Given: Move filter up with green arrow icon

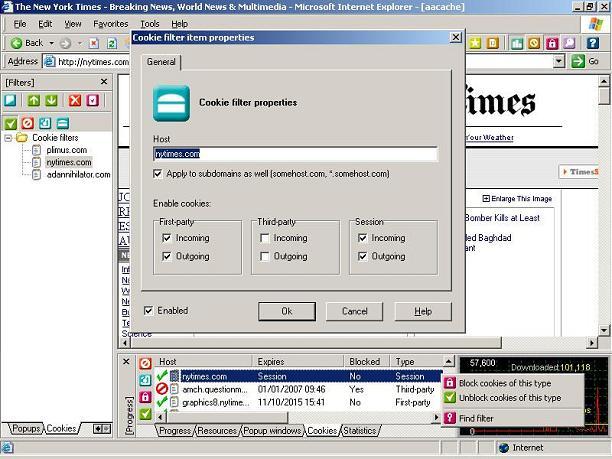Looking at the screenshot, I should [34, 100].
